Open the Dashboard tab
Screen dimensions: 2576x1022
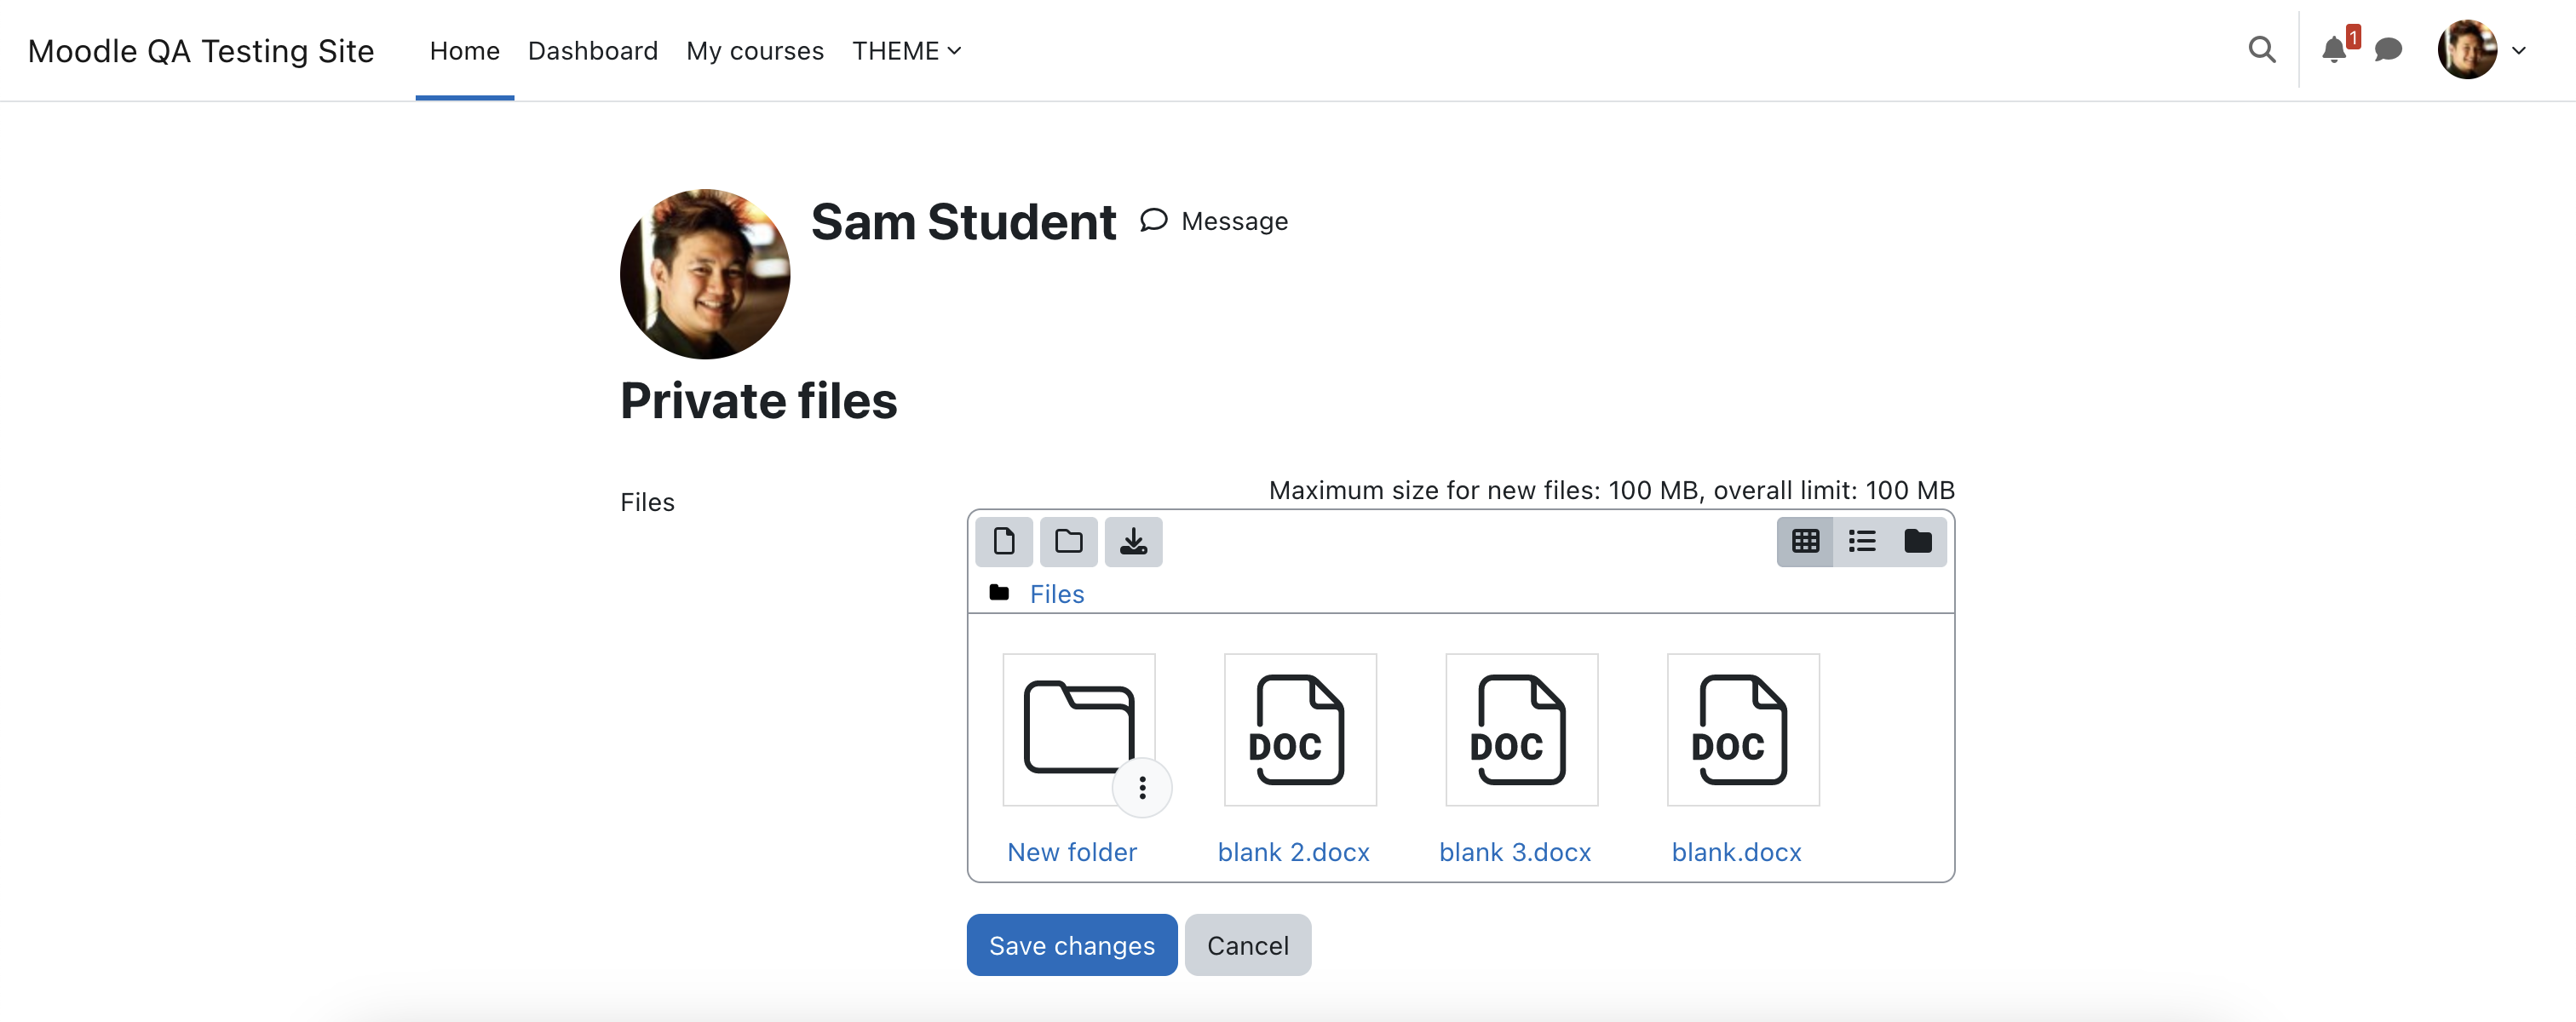pyautogui.click(x=592, y=50)
